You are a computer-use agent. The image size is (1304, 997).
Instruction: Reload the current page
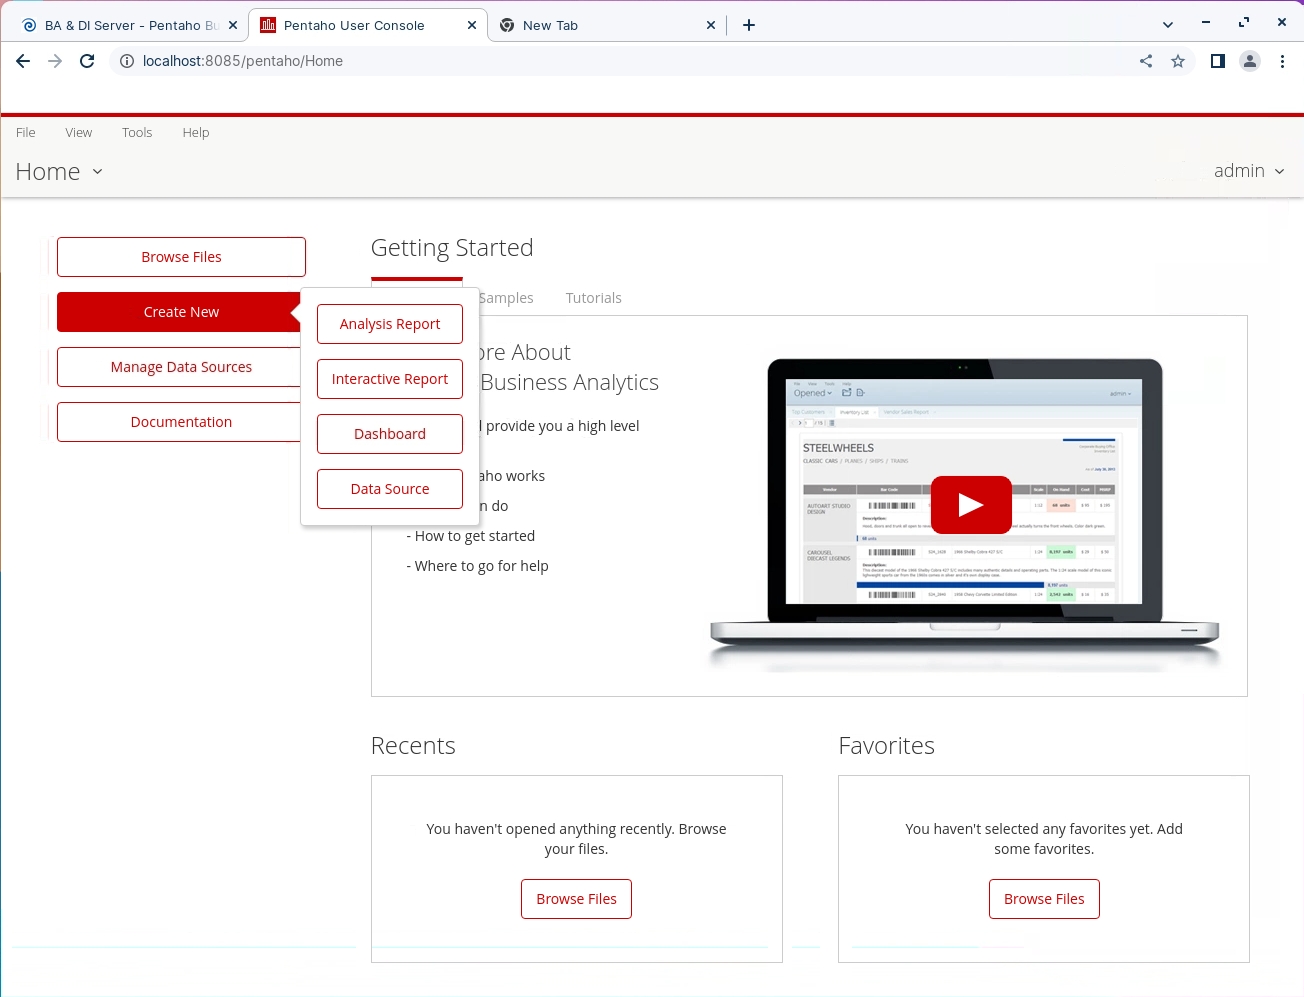87,61
